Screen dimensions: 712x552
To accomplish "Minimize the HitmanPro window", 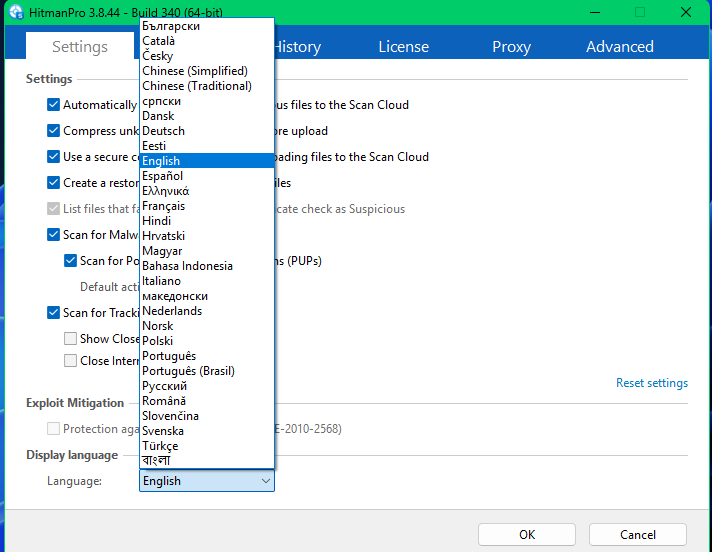I will (x=595, y=12).
